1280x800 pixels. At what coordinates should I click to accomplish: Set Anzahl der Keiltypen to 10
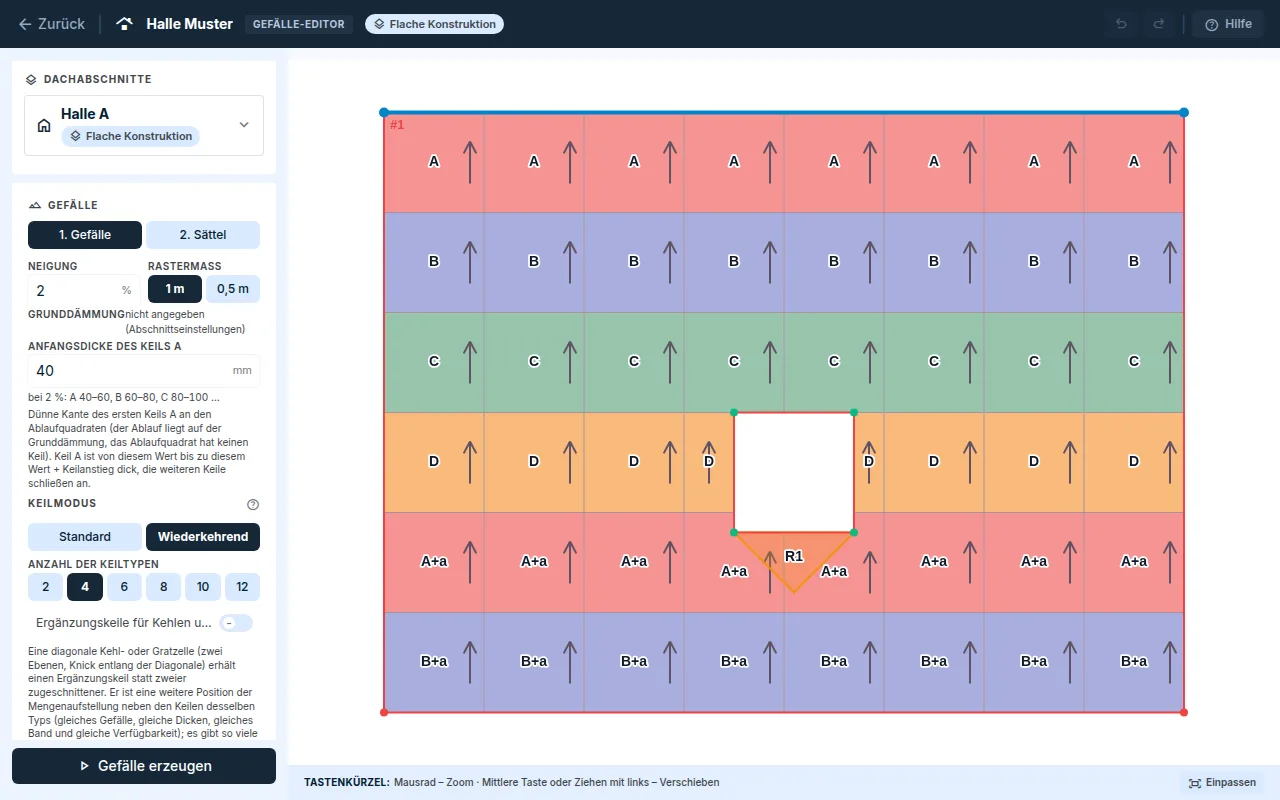click(x=203, y=587)
